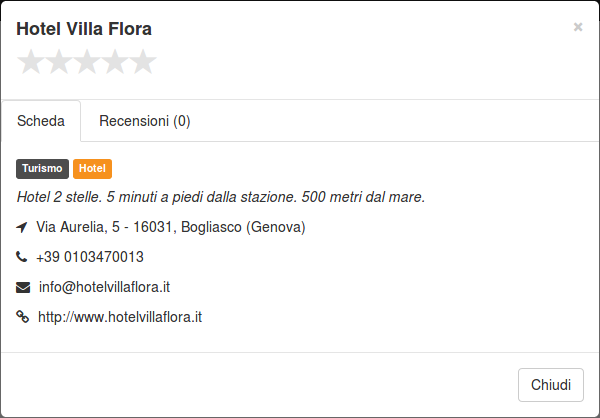Screen dimensions: 600x418
Task: Click the chain link icon
Action: (23, 317)
